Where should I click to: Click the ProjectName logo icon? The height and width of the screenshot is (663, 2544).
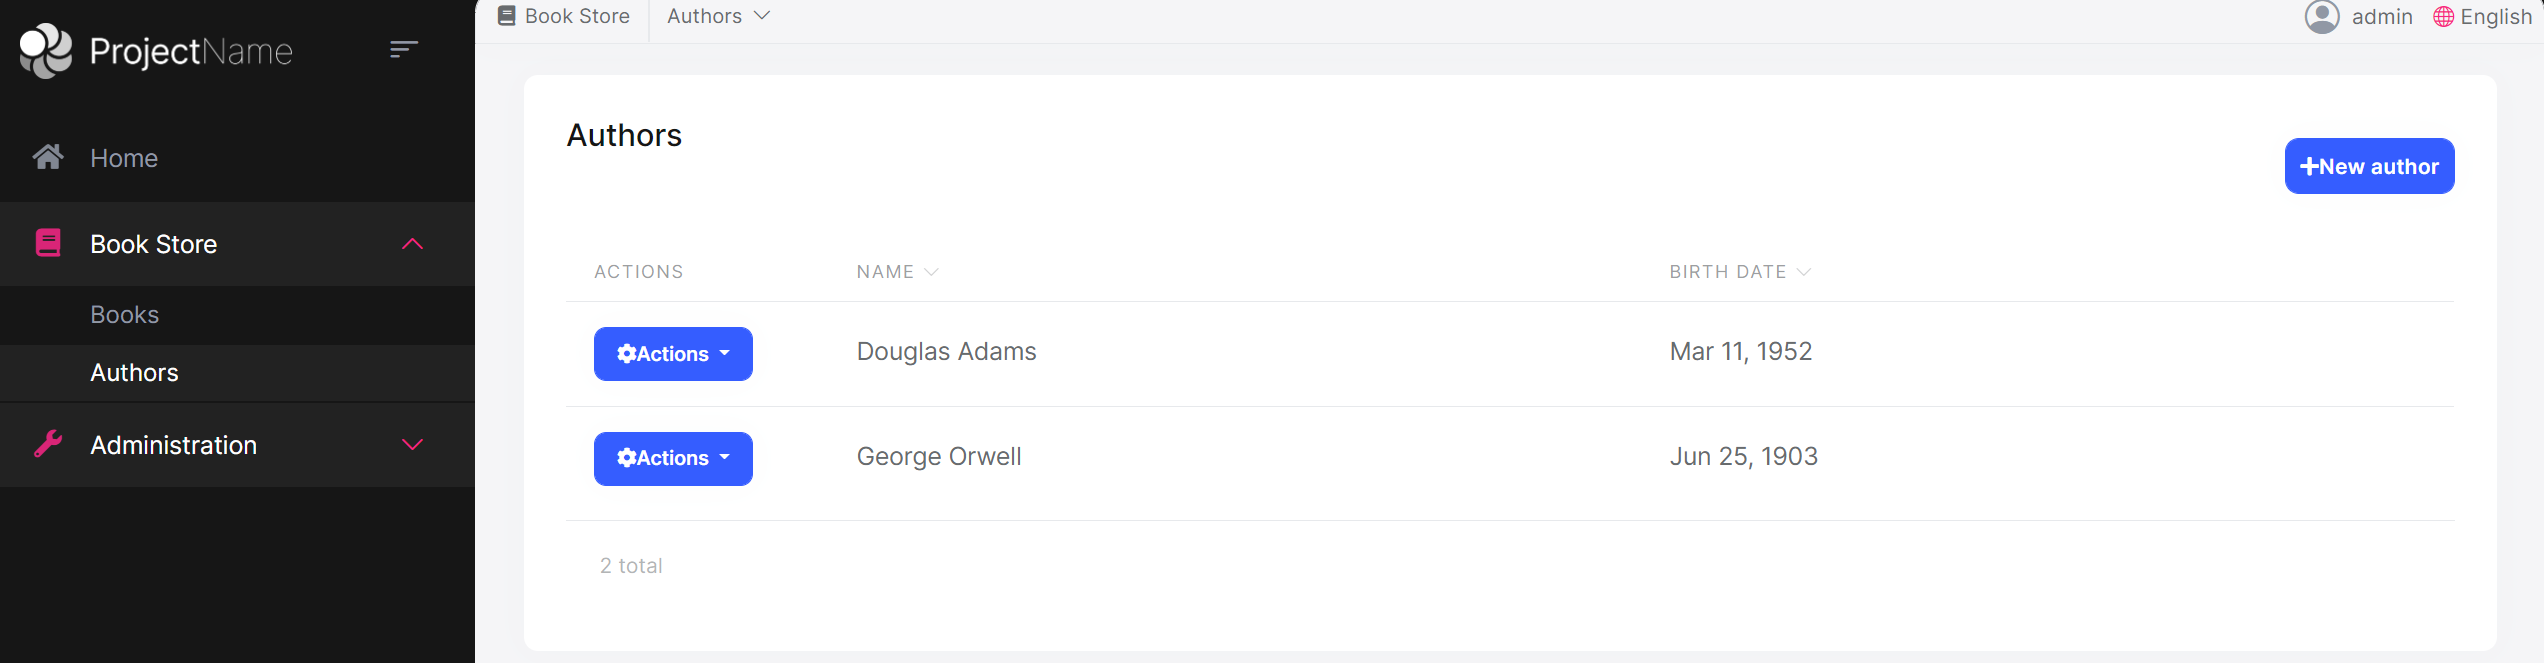coord(46,50)
